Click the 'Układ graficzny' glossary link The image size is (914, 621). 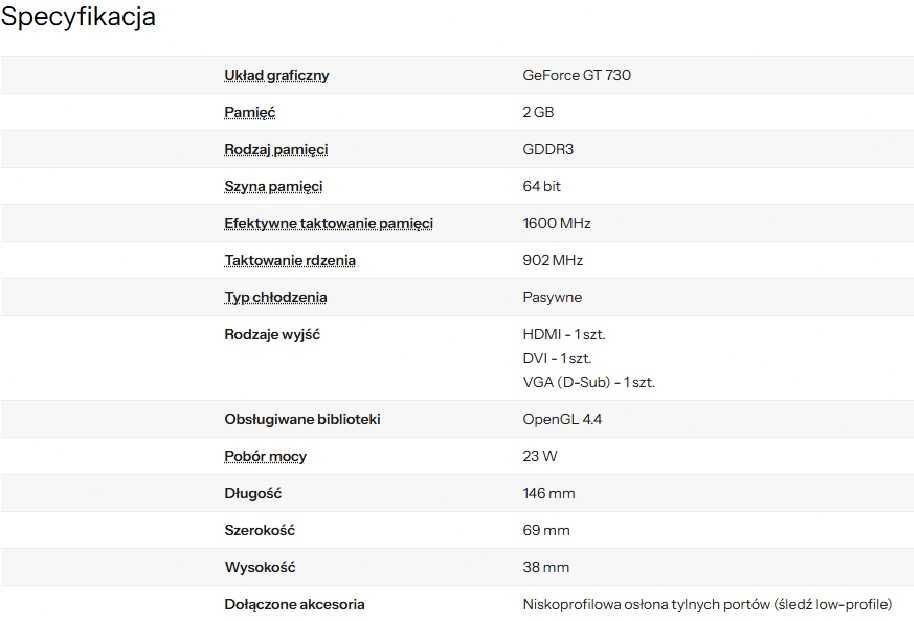pos(277,76)
